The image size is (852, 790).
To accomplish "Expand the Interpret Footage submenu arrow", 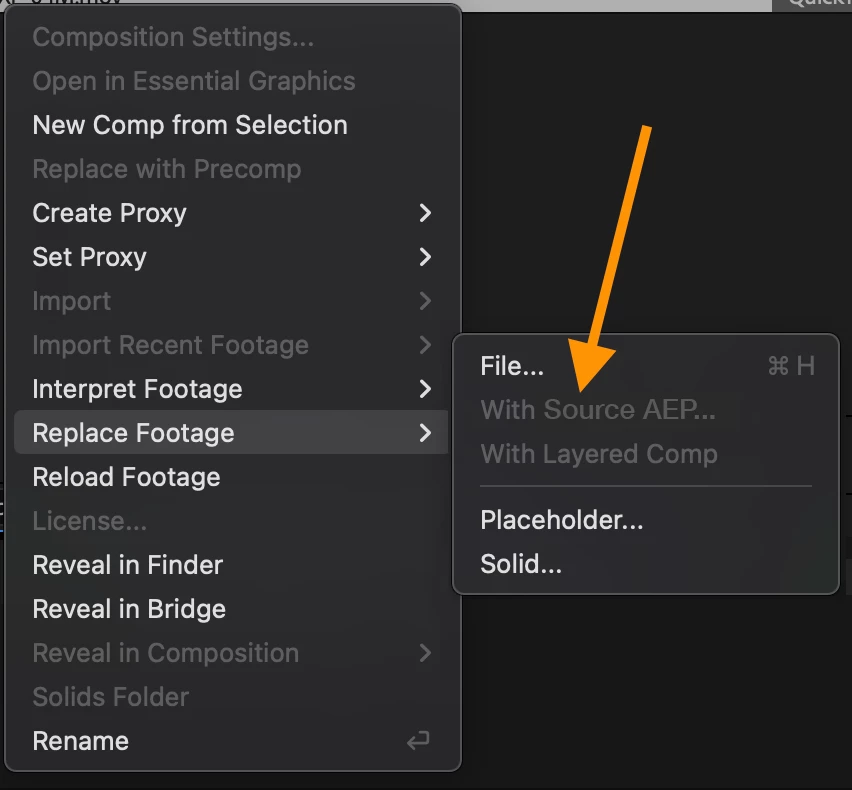I will (425, 389).
